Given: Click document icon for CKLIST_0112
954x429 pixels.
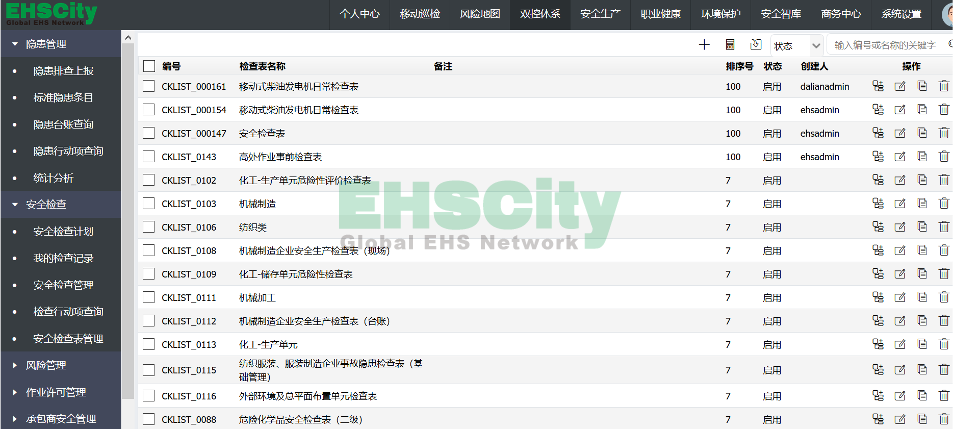Looking at the screenshot, I should pyautogui.click(x=922, y=320).
